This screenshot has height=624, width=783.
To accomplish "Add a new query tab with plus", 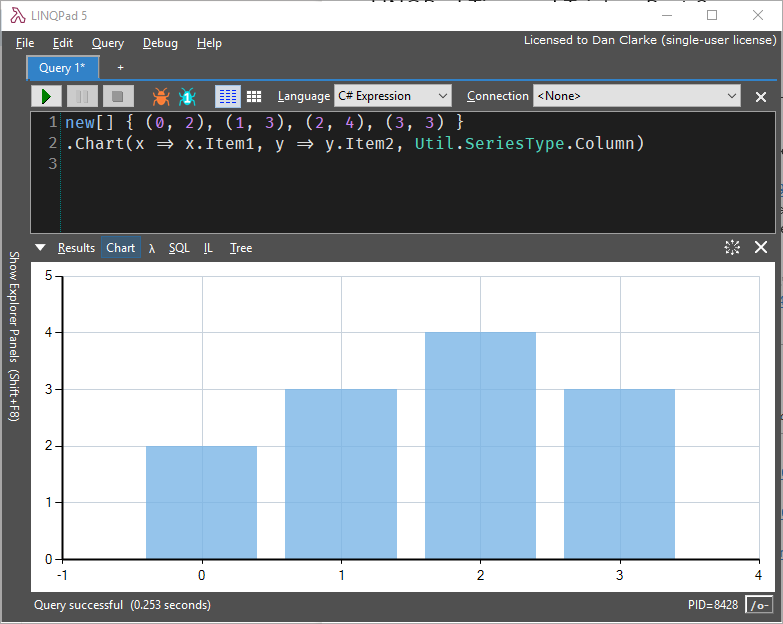I will coord(121,68).
